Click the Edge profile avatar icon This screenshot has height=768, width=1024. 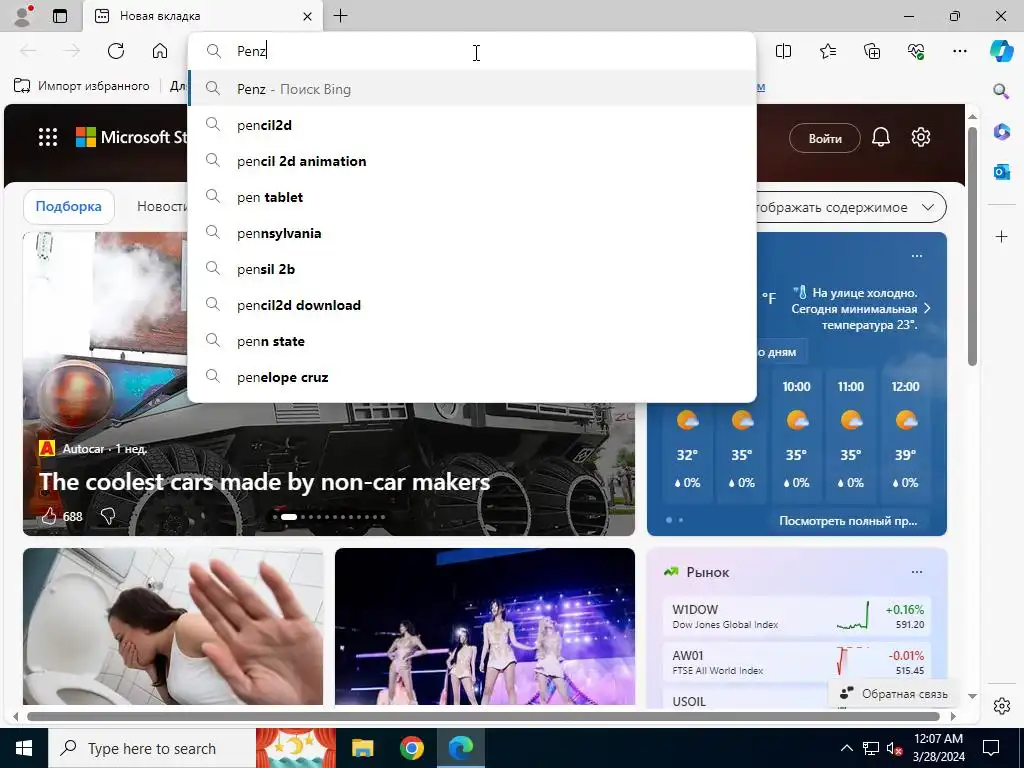point(23,16)
